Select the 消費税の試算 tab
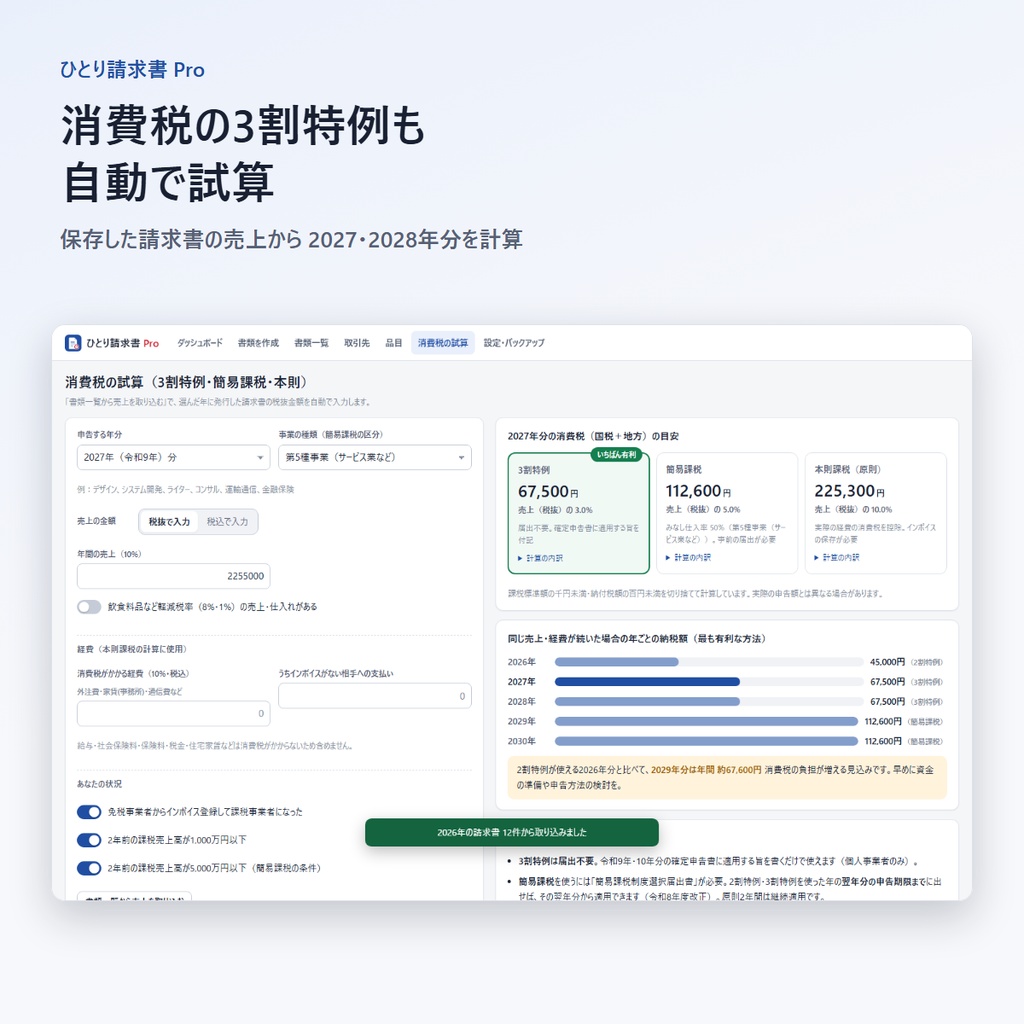 pos(443,343)
